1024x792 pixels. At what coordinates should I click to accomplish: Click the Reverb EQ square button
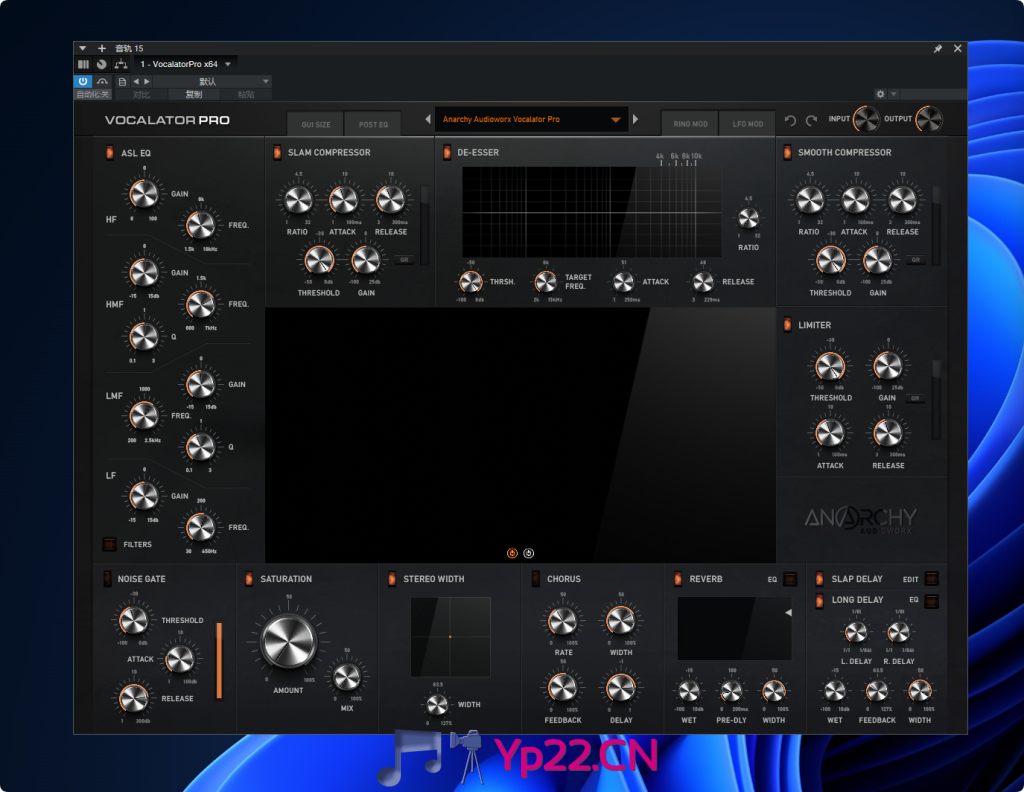[x=790, y=579]
